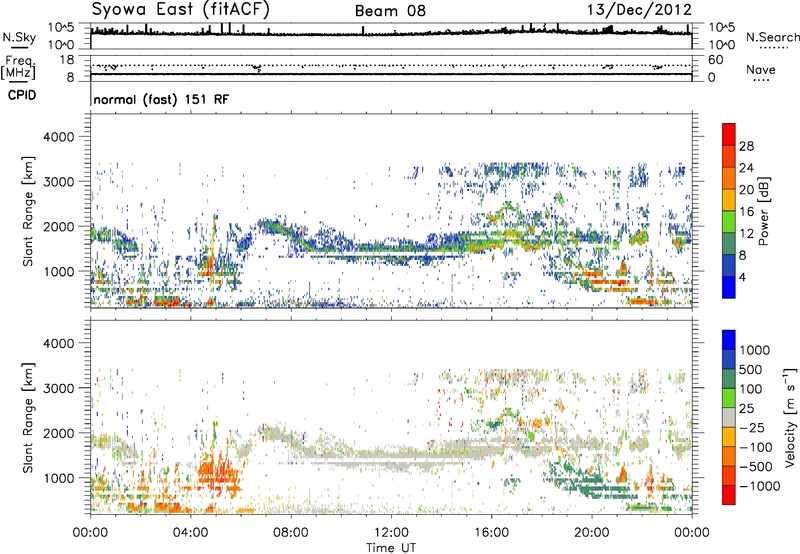
Task: Click the '08:00' time axis label
Action: pyautogui.click(x=291, y=533)
